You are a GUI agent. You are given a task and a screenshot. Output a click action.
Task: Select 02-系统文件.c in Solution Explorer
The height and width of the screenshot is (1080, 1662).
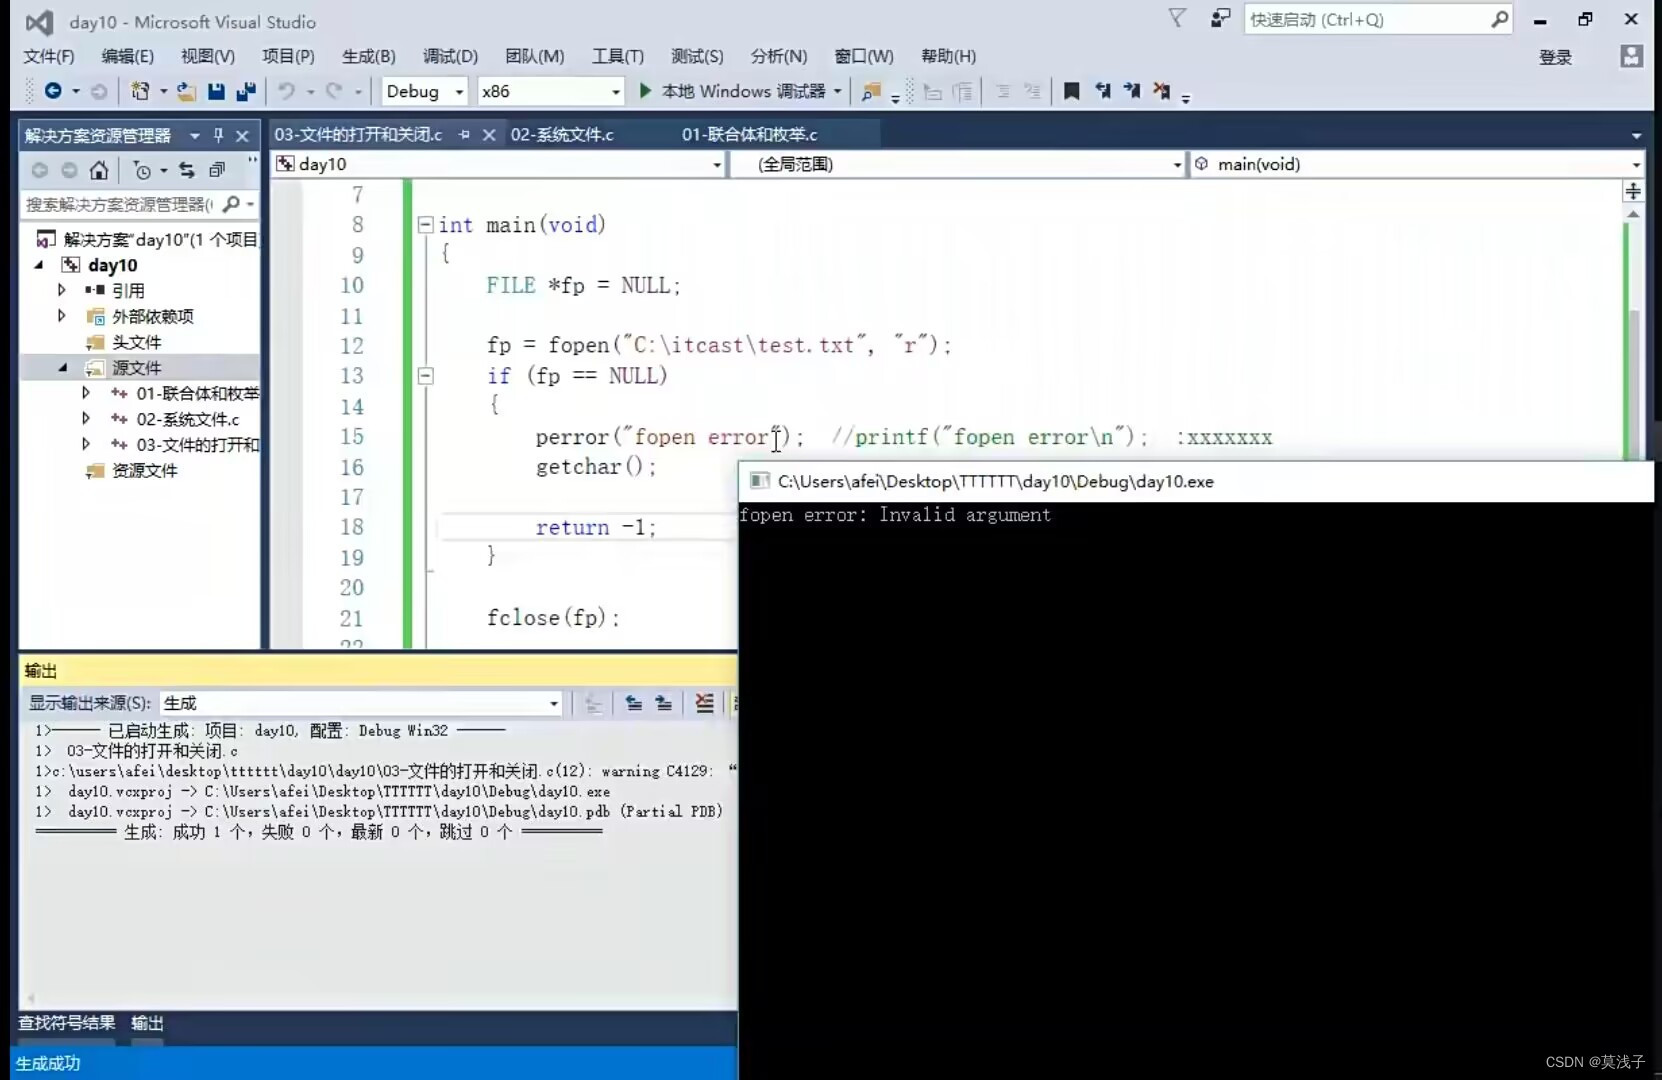[x=187, y=419]
